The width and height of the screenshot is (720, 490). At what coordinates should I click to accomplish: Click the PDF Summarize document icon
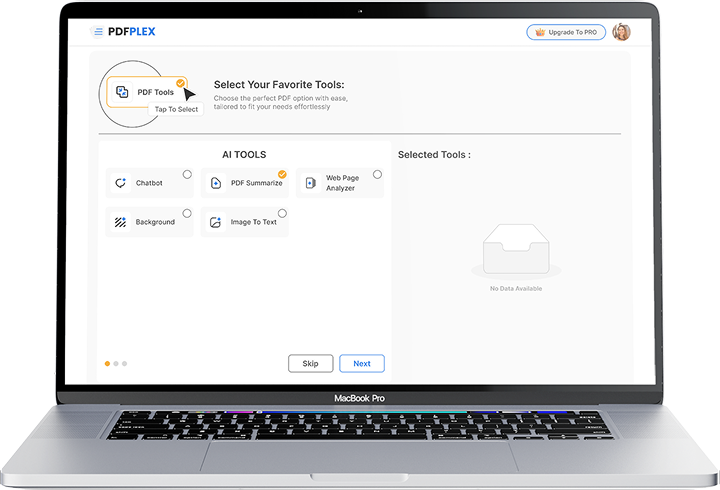coord(216,183)
